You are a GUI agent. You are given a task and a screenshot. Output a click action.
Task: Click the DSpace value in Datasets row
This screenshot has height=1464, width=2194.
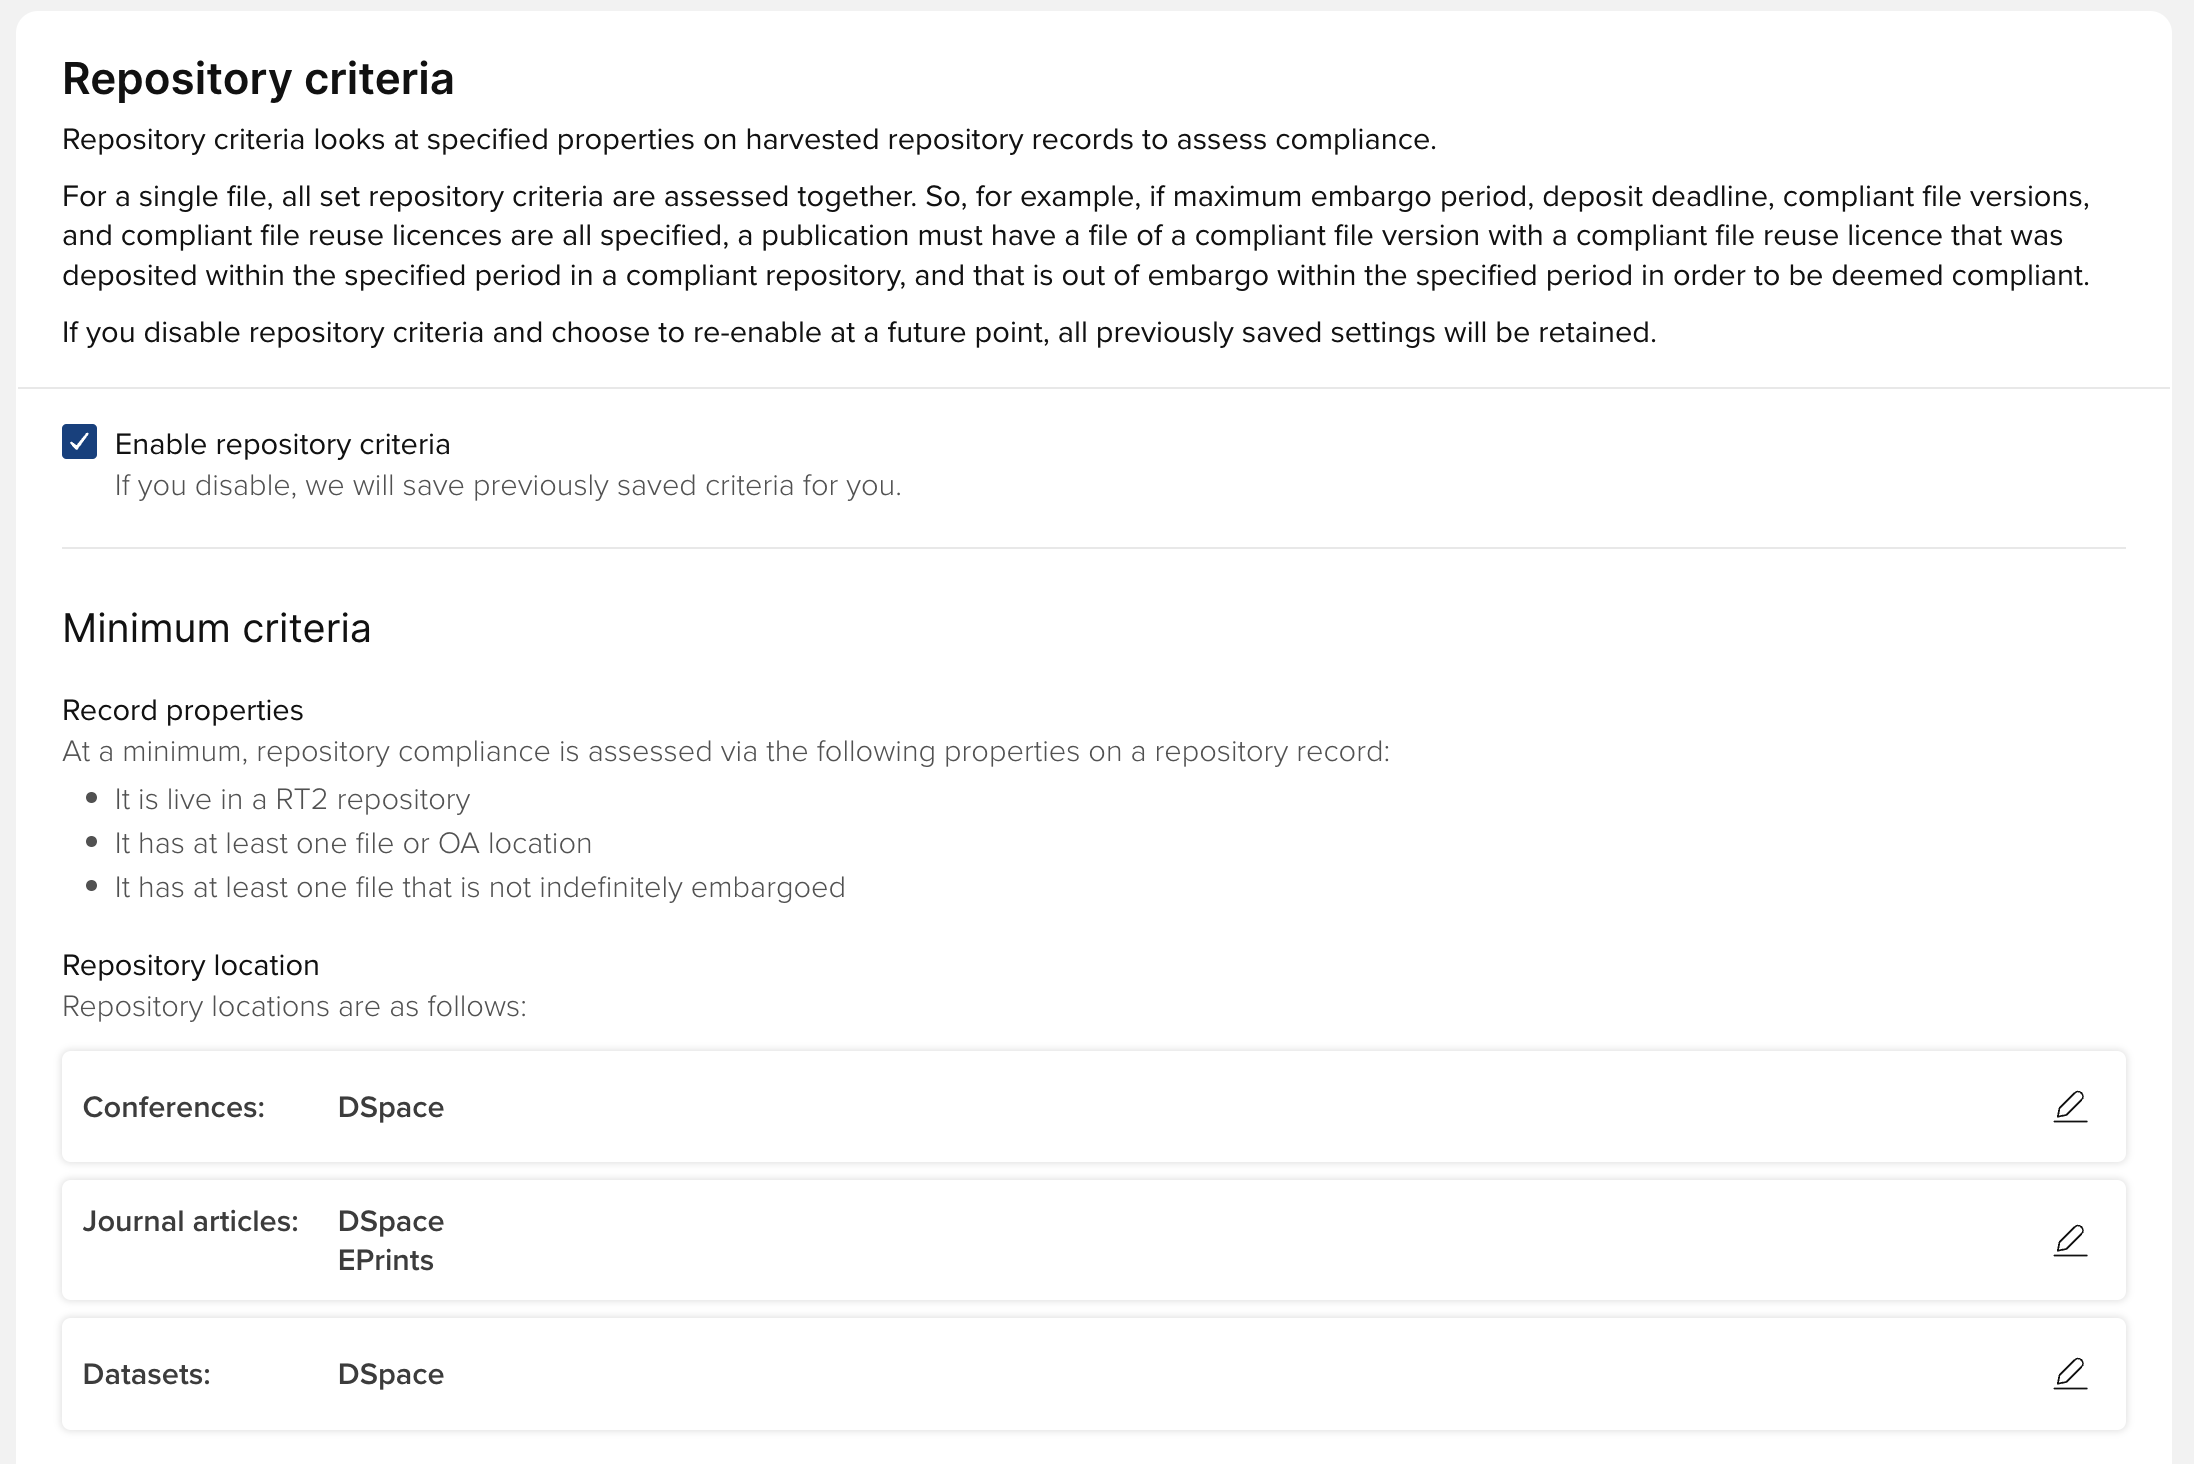(x=390, y=1374)
